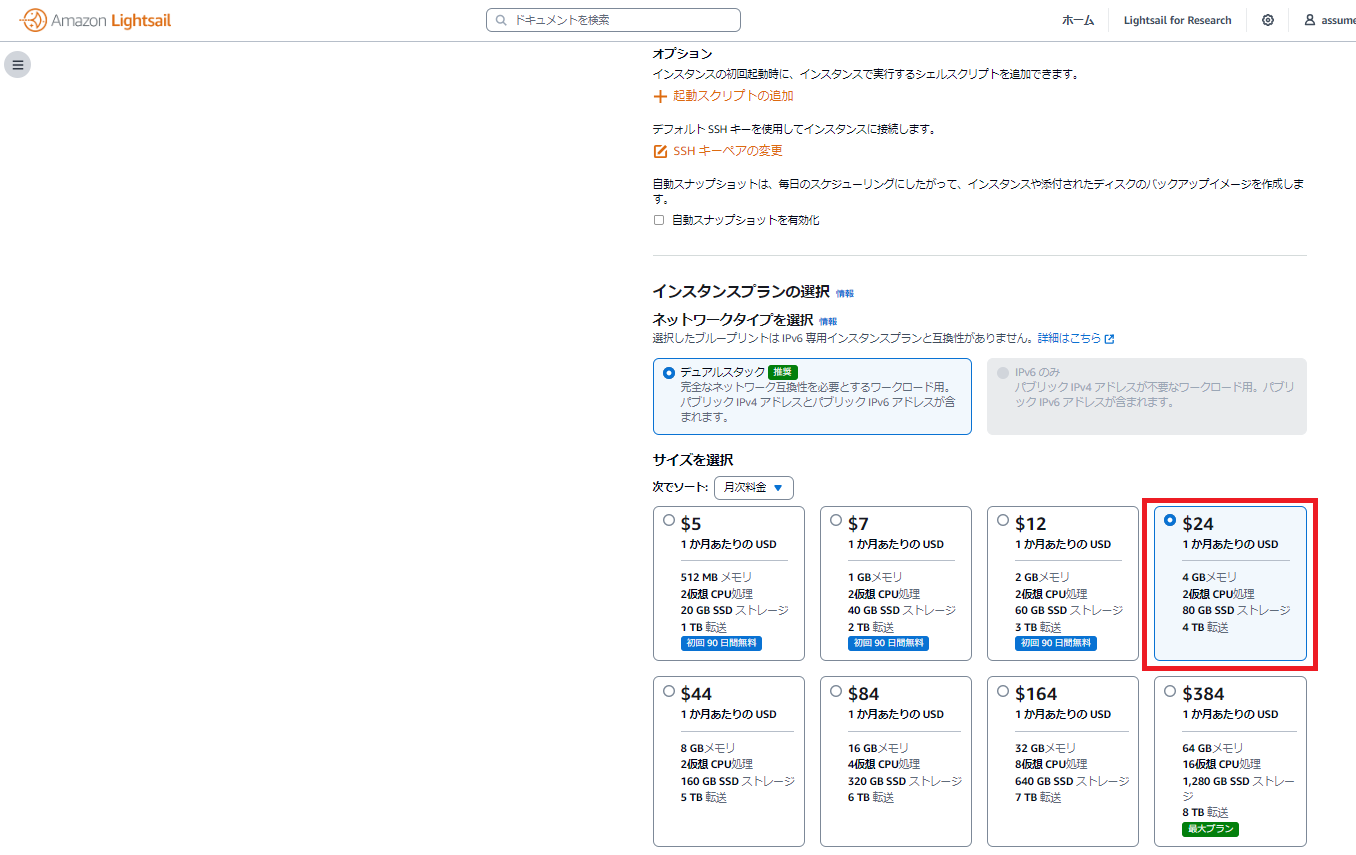Click 80 GB SSD ストレージ in $24 plan
This screenshot has height=855, width=1356.
[1236, 610]
